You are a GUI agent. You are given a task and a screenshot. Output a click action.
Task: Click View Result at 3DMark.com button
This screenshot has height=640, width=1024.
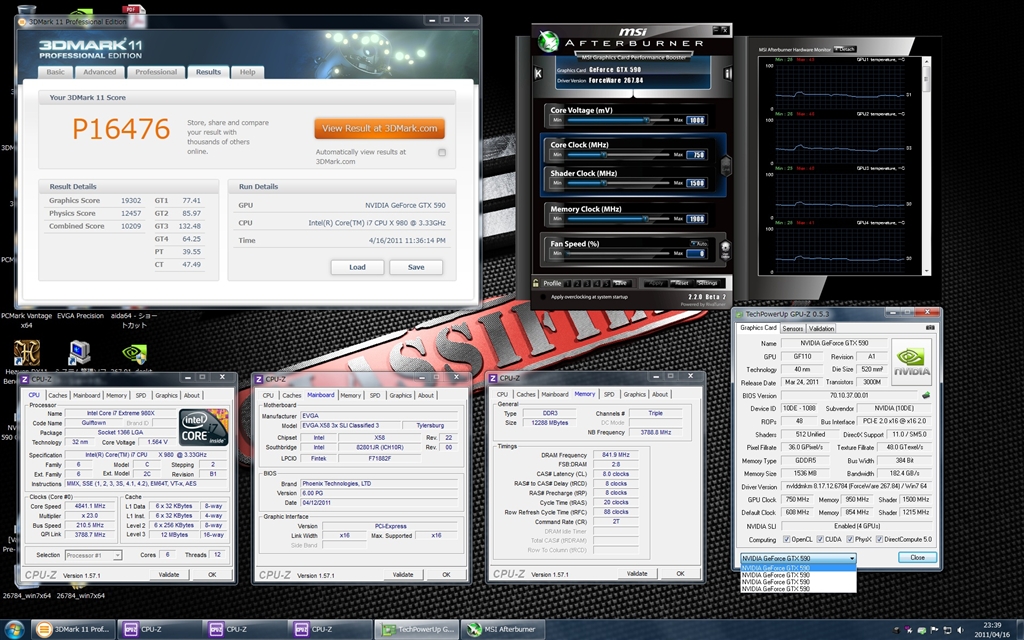click(379, 128)
